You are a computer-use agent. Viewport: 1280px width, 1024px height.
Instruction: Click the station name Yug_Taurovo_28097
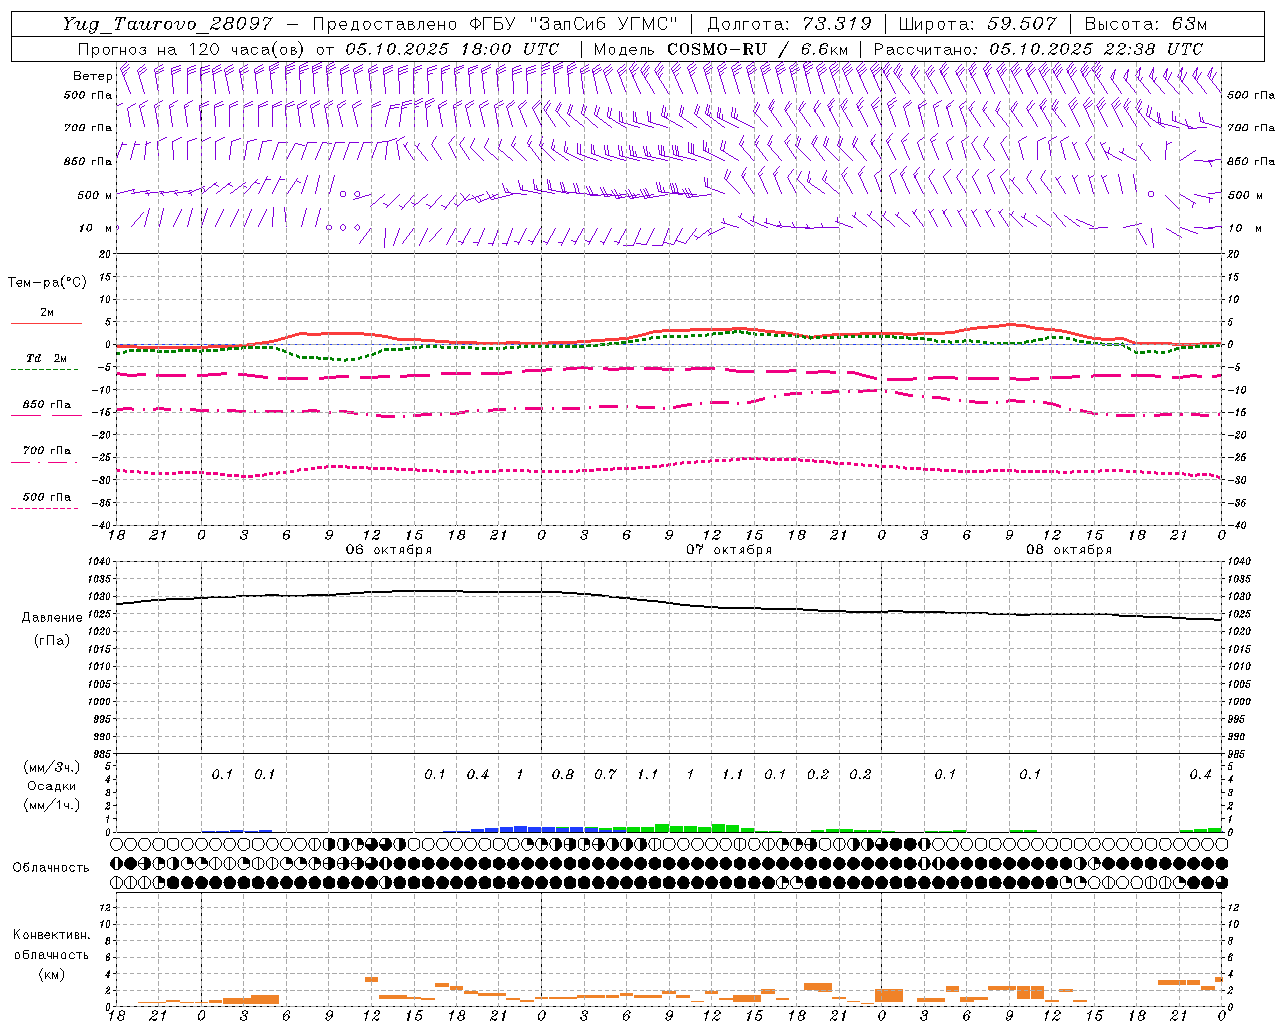point(167,24)
